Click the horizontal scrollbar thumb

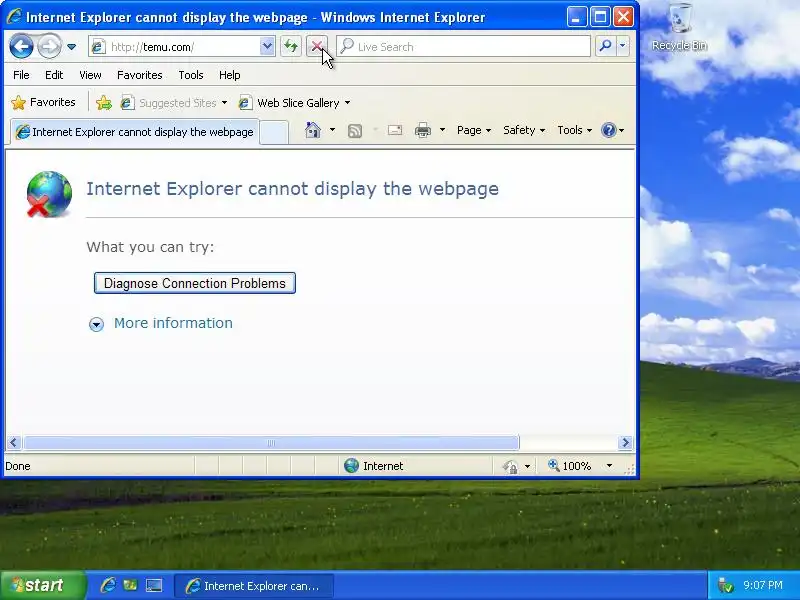pyautogui.click(x=271, y=443)
